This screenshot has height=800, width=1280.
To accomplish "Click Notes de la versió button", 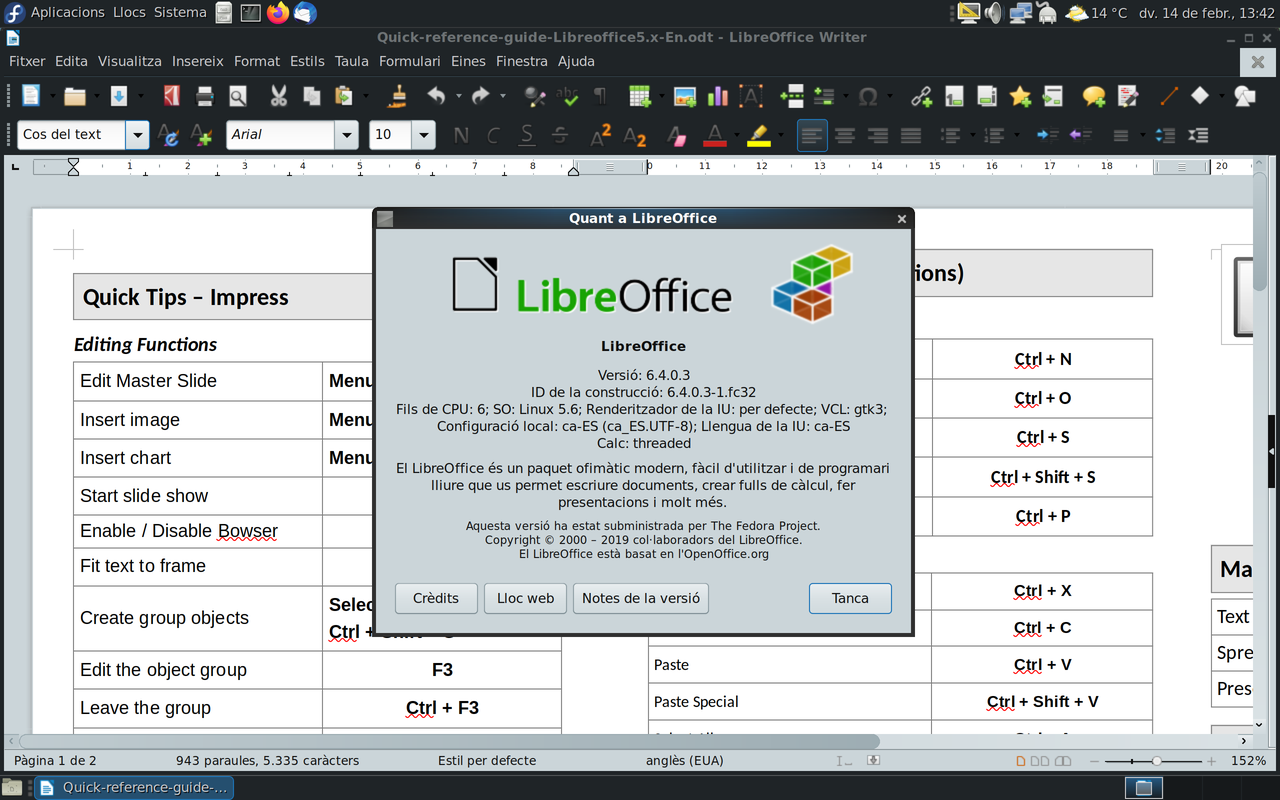I will pos(641,598).
